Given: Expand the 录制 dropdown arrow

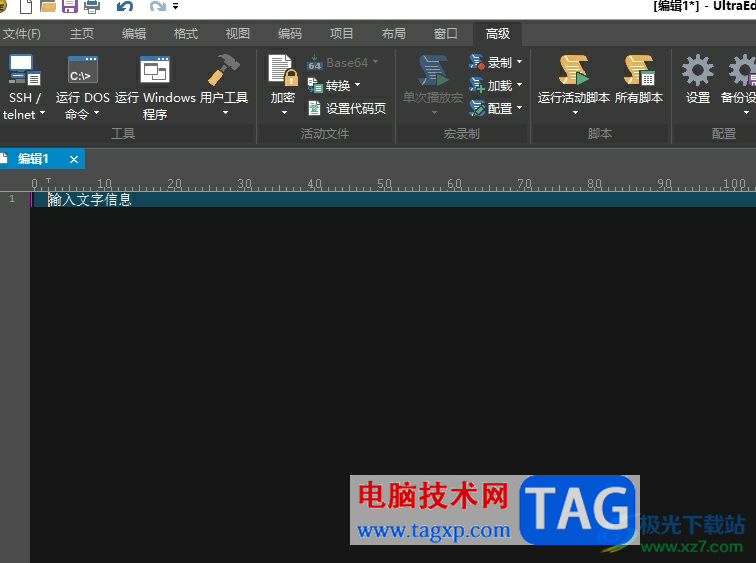Looking at the screenshot, I should (519, 62).
